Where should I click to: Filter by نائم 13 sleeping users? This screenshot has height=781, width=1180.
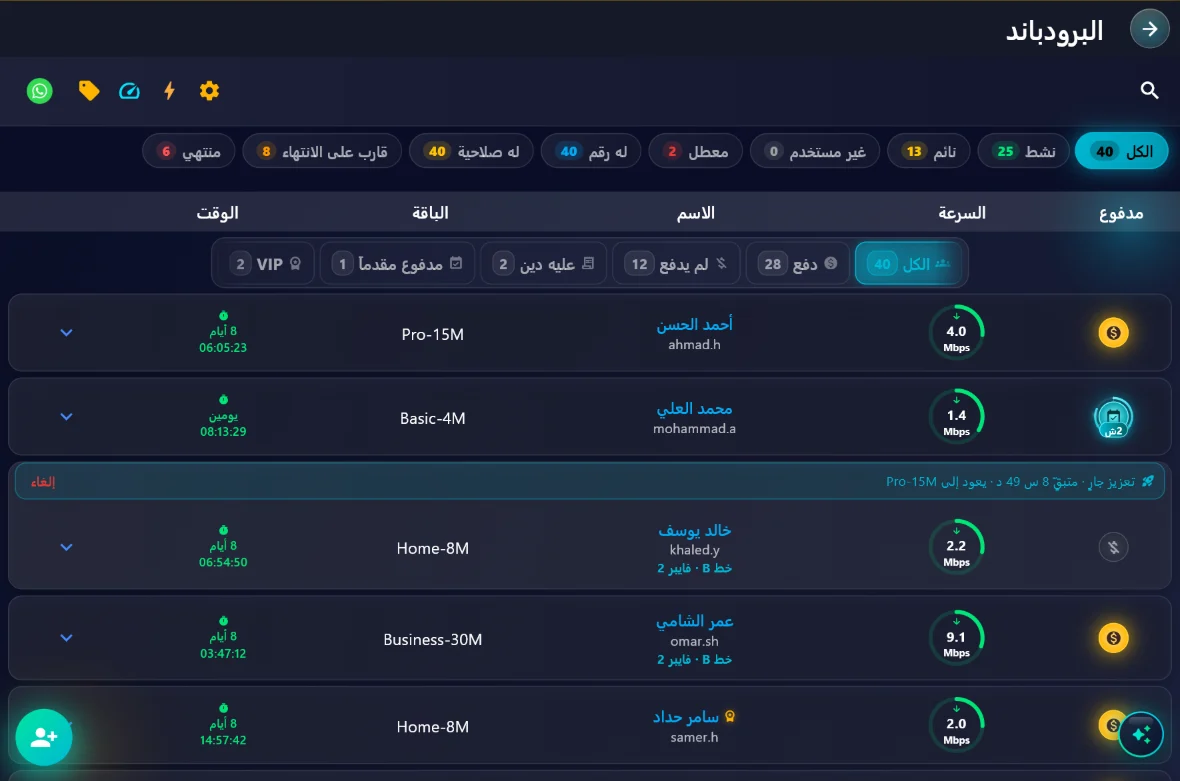tap(929, 151)
